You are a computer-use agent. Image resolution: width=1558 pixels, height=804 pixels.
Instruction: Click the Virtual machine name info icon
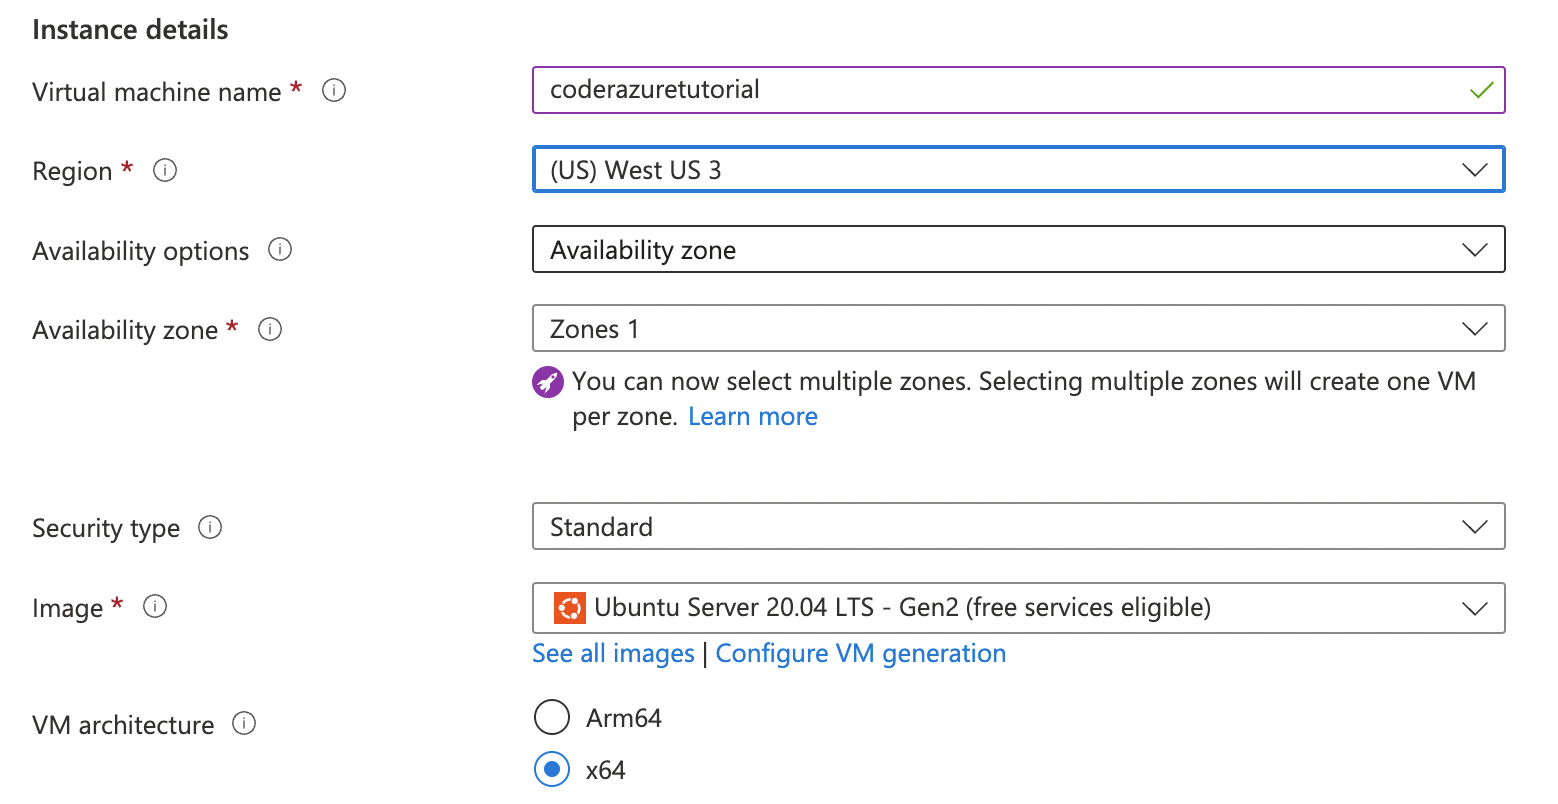(334, 90)
